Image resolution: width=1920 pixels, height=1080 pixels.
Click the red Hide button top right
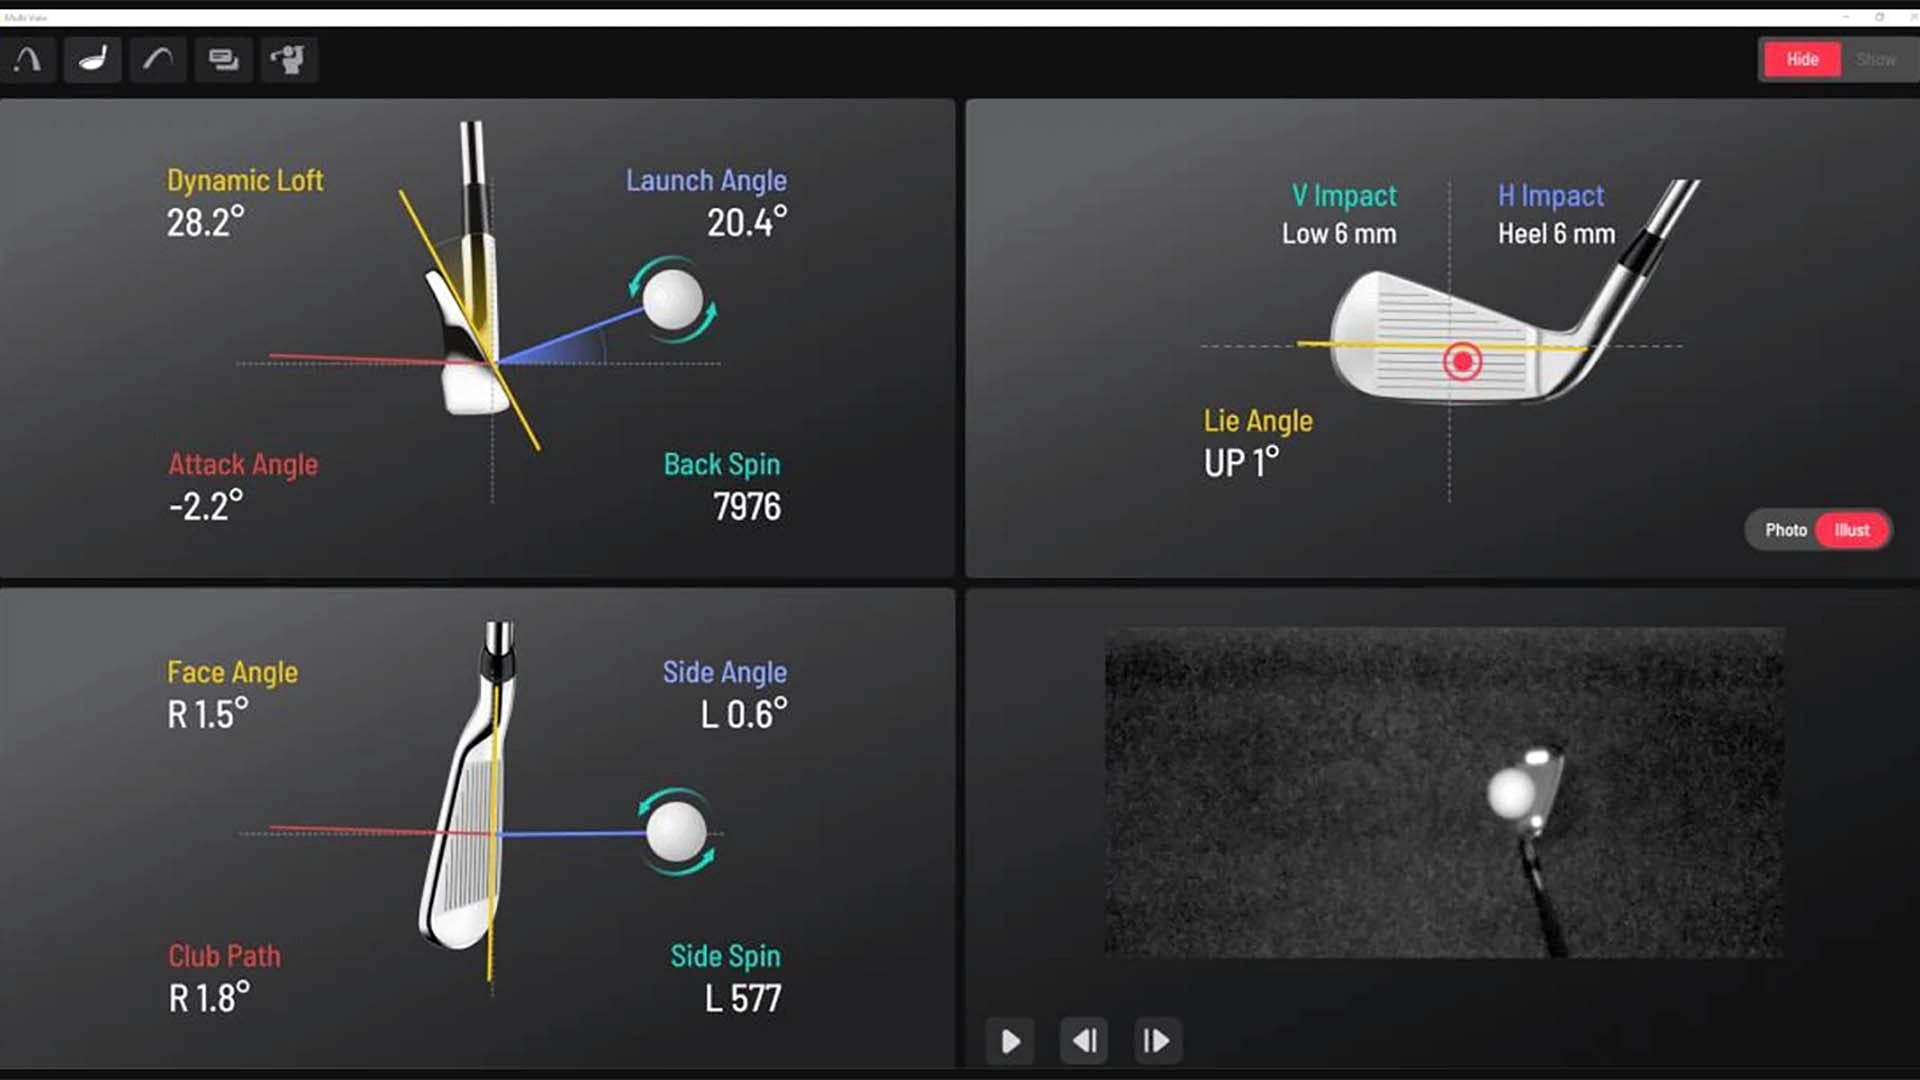pyautogui.click(x=1802, y=59)
